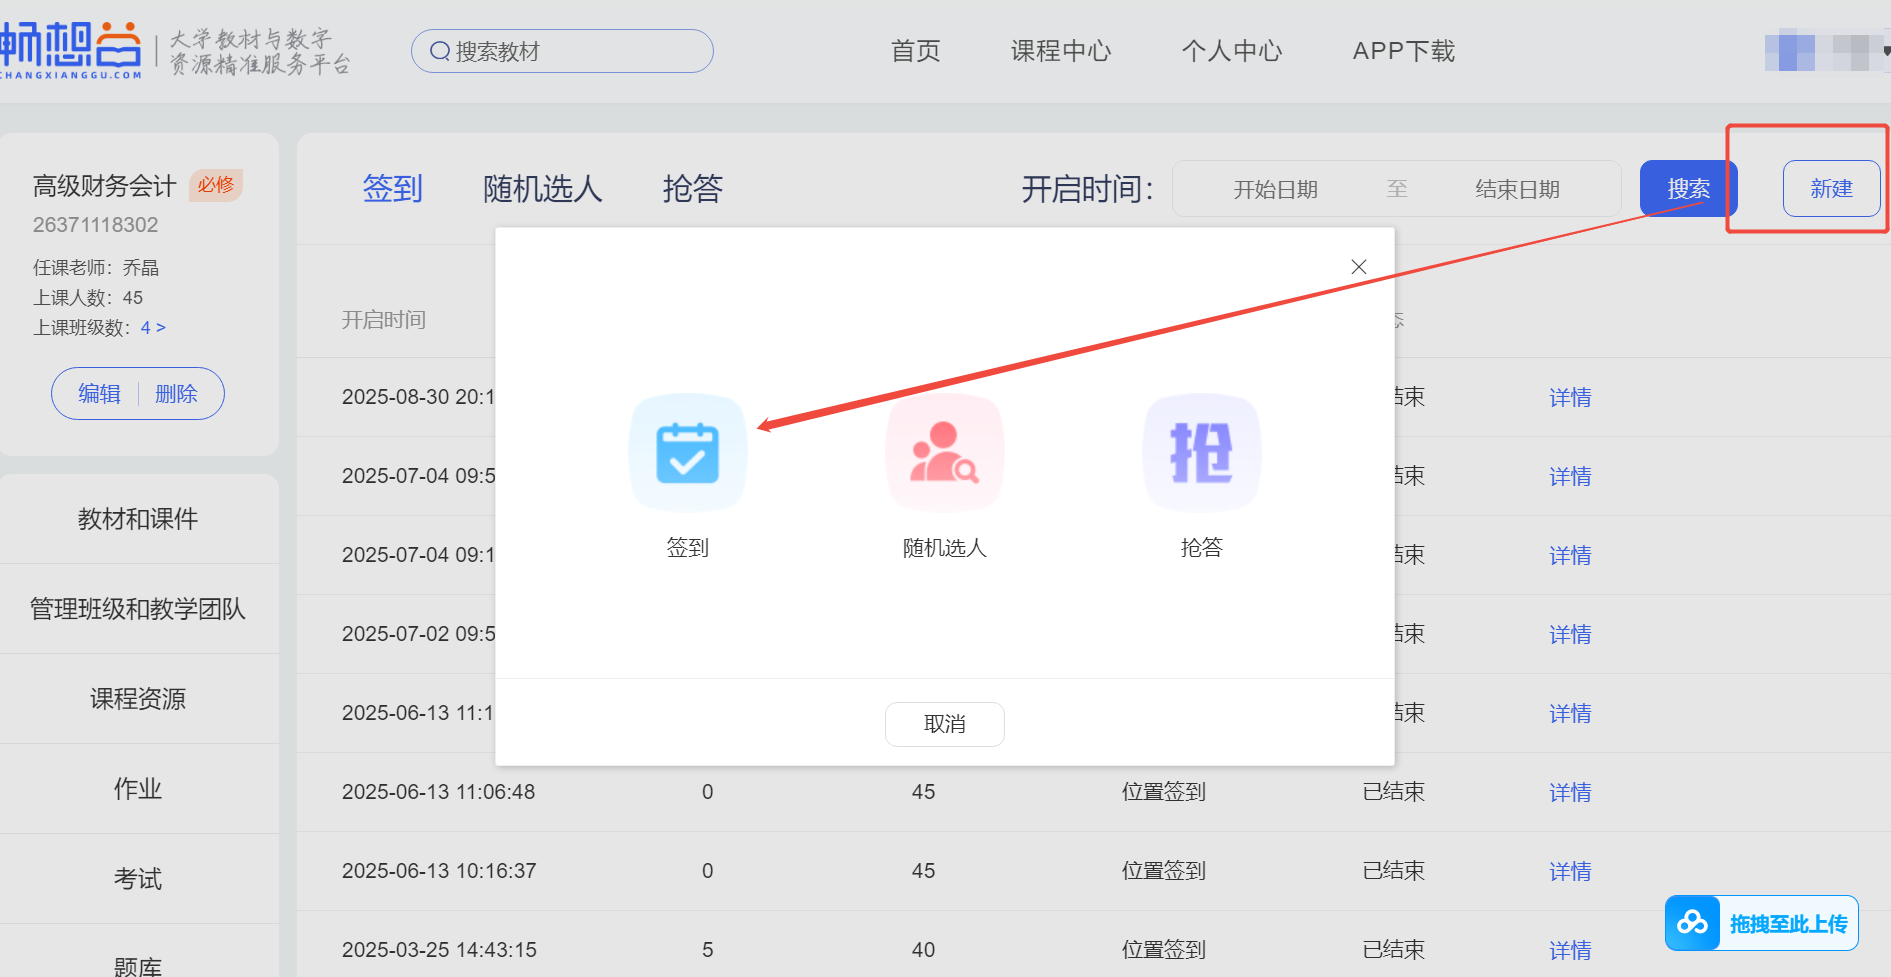
Task: Click the blue 搜索 search button
Action: coord(1688,189)
